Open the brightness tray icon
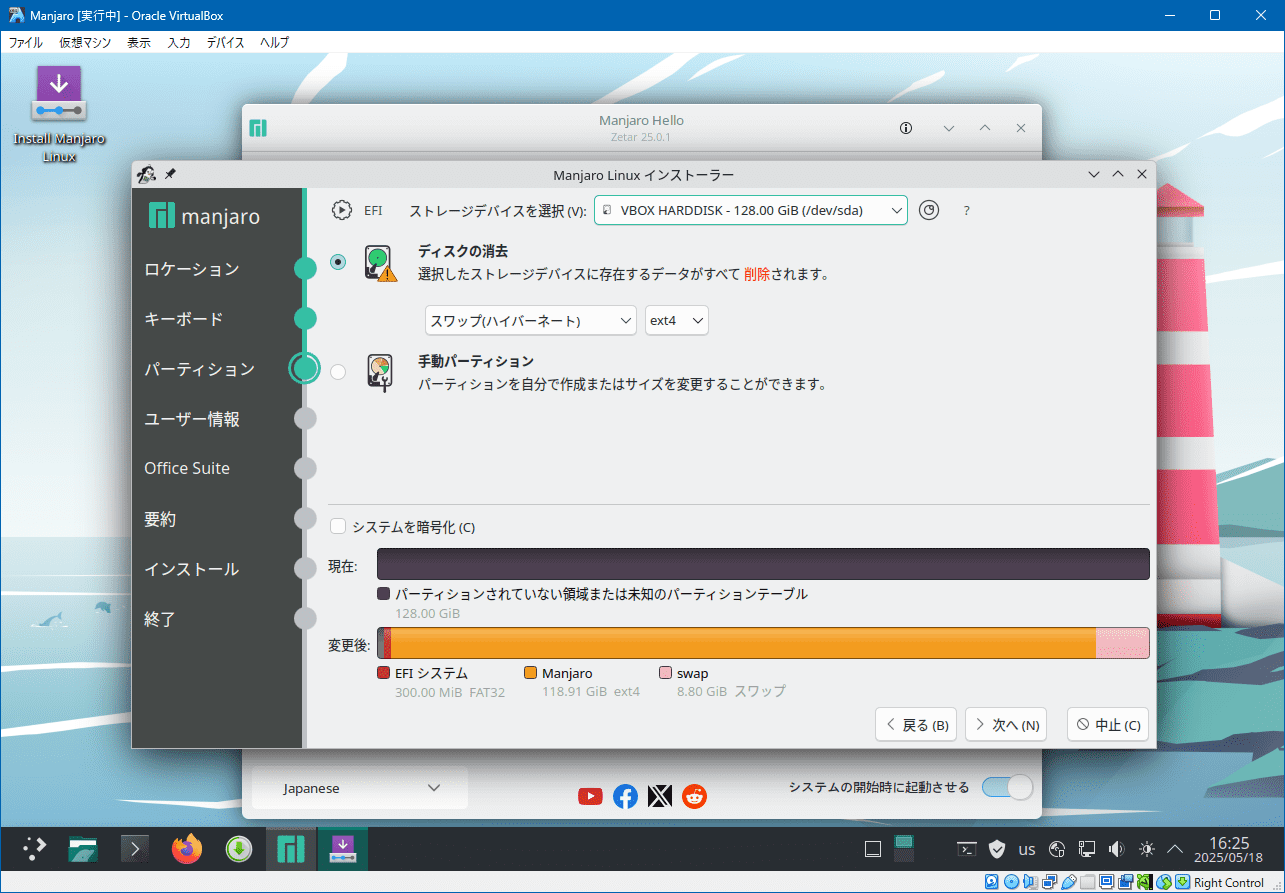The width and height of the screenshot is (1285, 893). coord(1147,849)
